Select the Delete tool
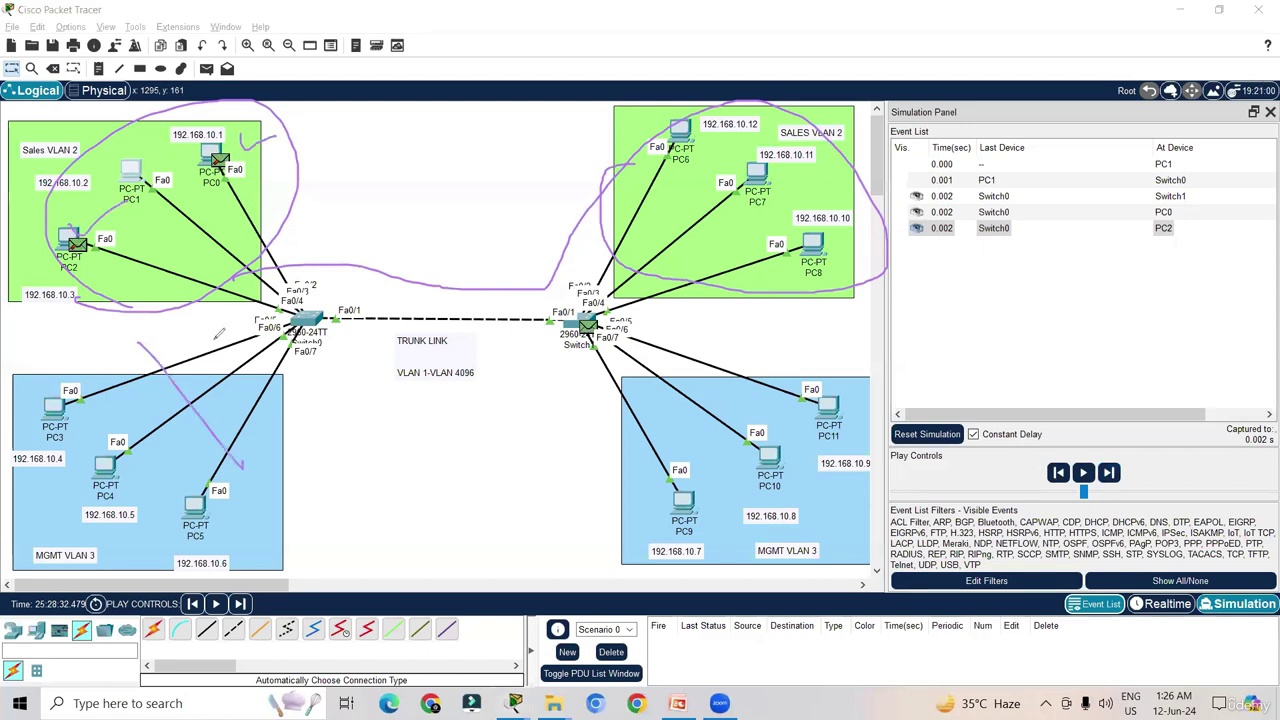Screen dimensions: 1280x720 (53, 69)
